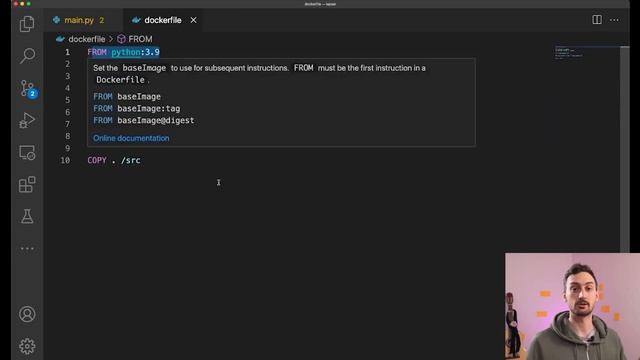Viewport: 640px width, 360px height.
Task: Open the Run and Debug view
Action: point(27,120)
